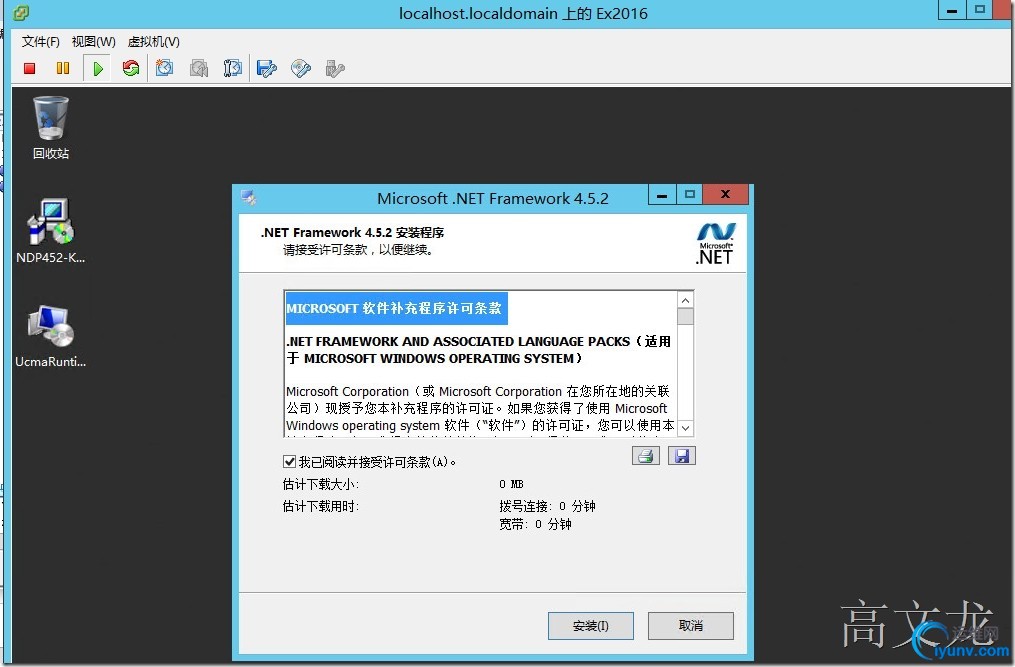Click the 拨号连接: 0 分钟 text

coord(547,506)
